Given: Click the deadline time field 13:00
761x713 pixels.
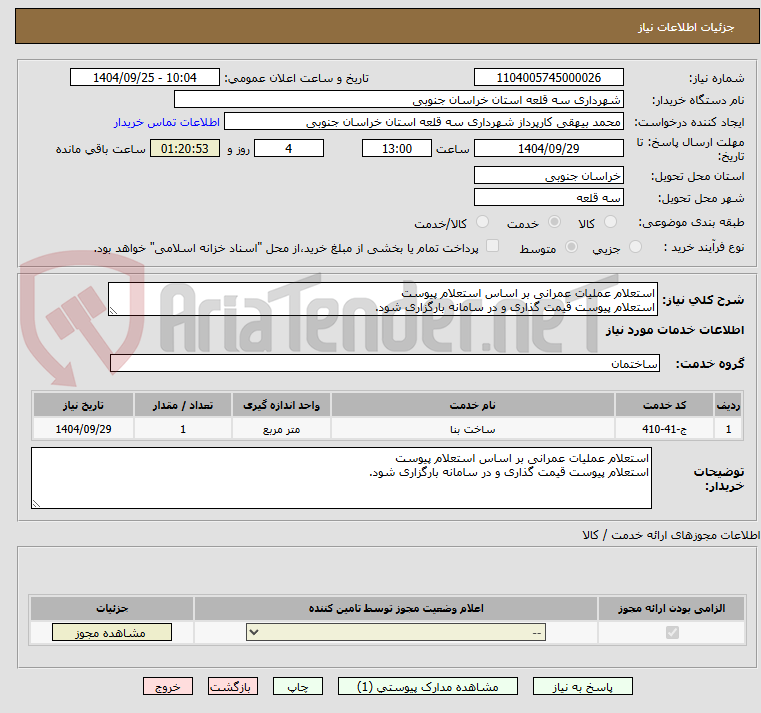Looking at the screenshot, I should coord(397,149).
